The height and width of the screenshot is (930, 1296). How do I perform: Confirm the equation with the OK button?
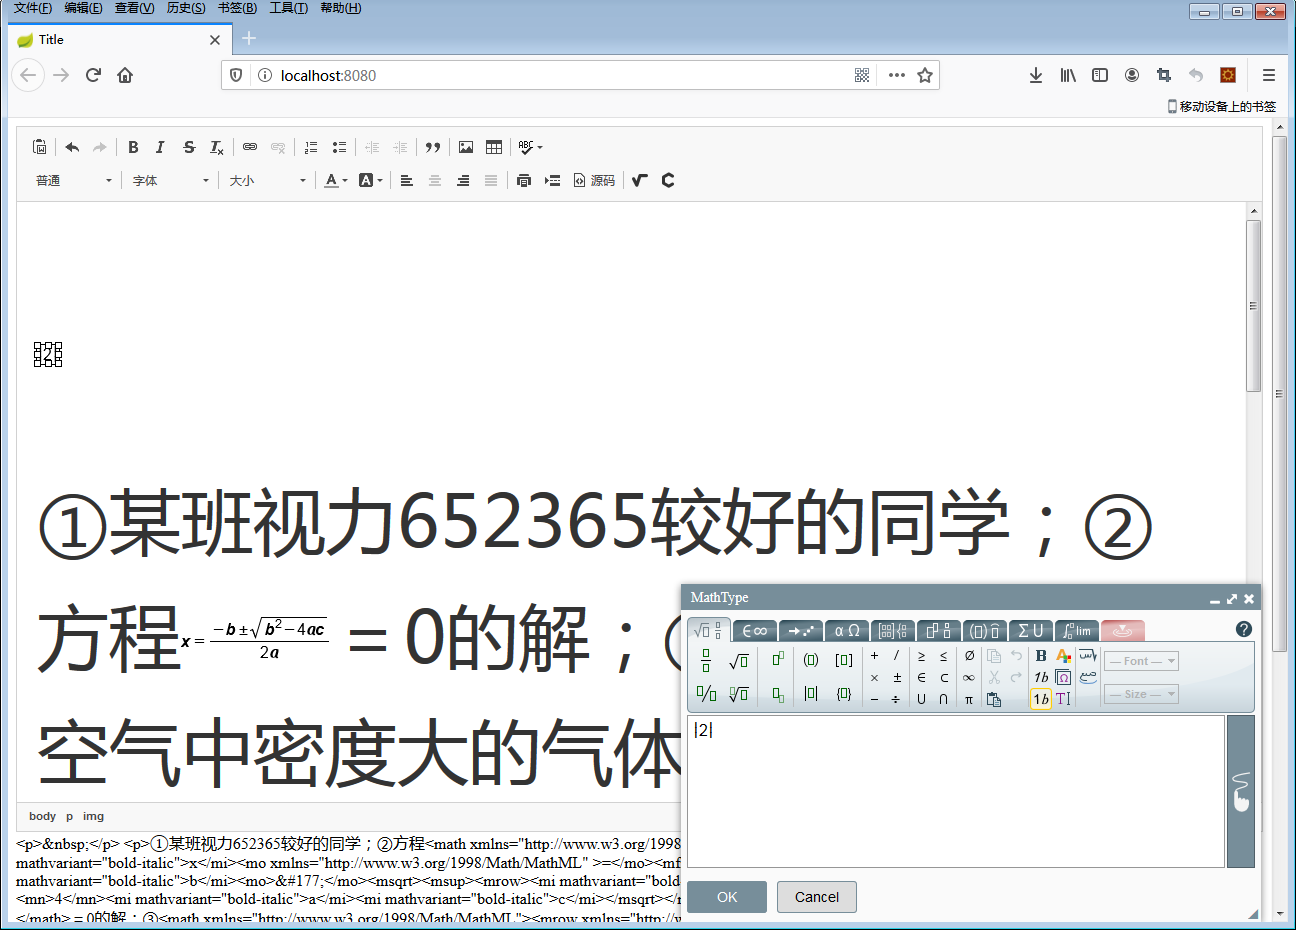[x=727, y=896]
